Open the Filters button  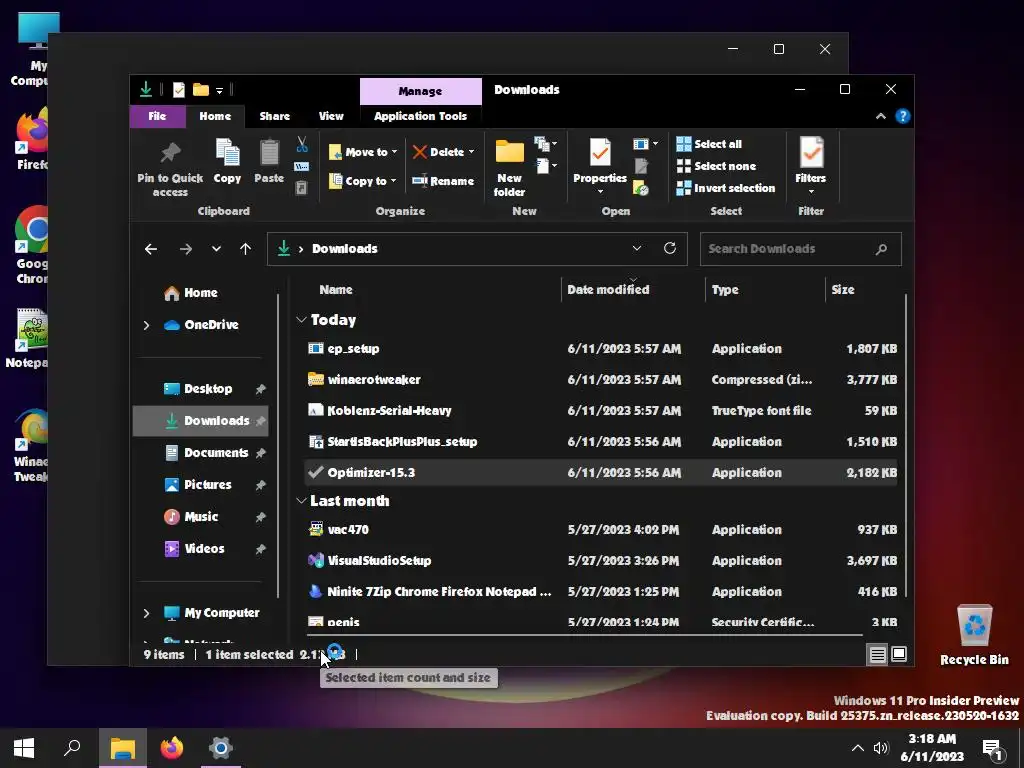tap(810, 167)
